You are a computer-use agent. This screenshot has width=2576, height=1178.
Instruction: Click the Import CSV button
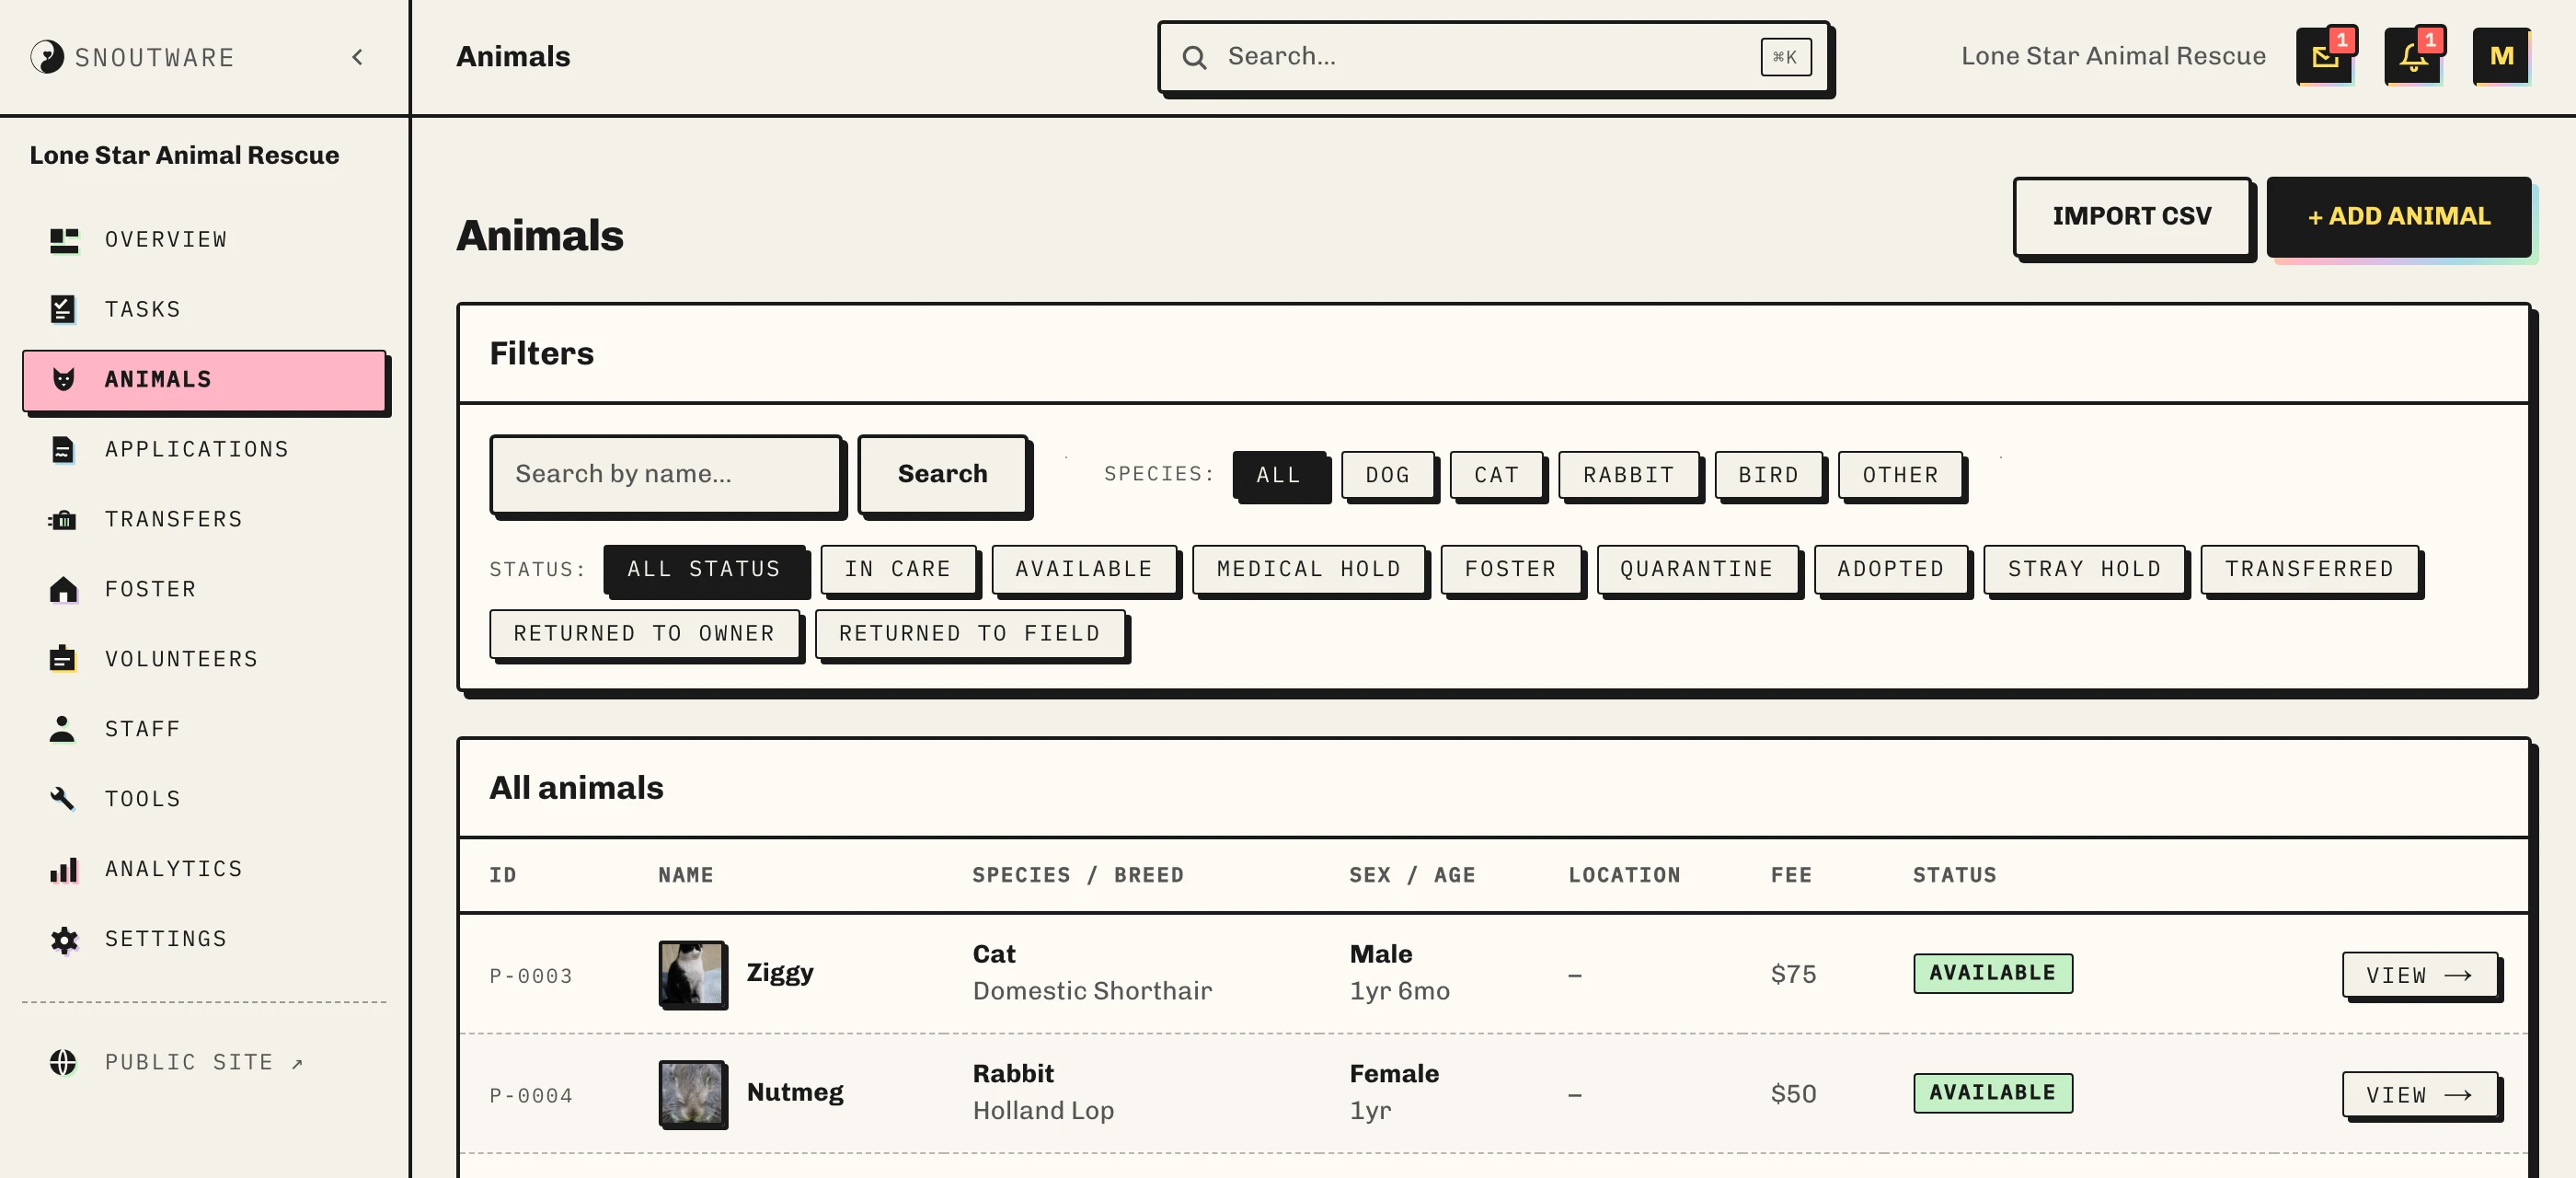point(2132,216)
